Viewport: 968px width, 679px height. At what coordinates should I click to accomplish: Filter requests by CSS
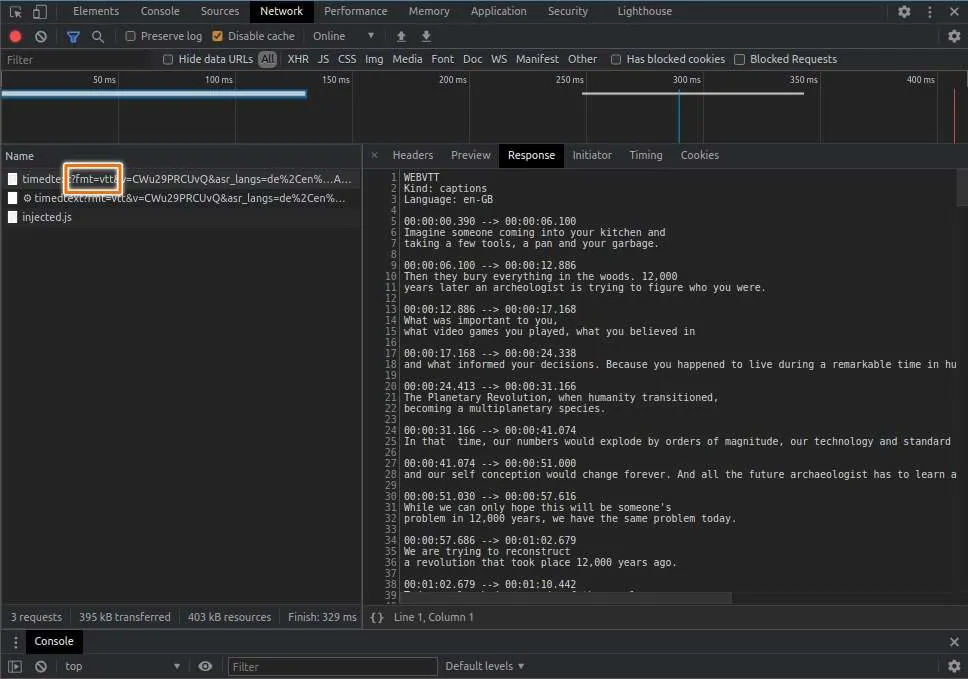(347, 59)
